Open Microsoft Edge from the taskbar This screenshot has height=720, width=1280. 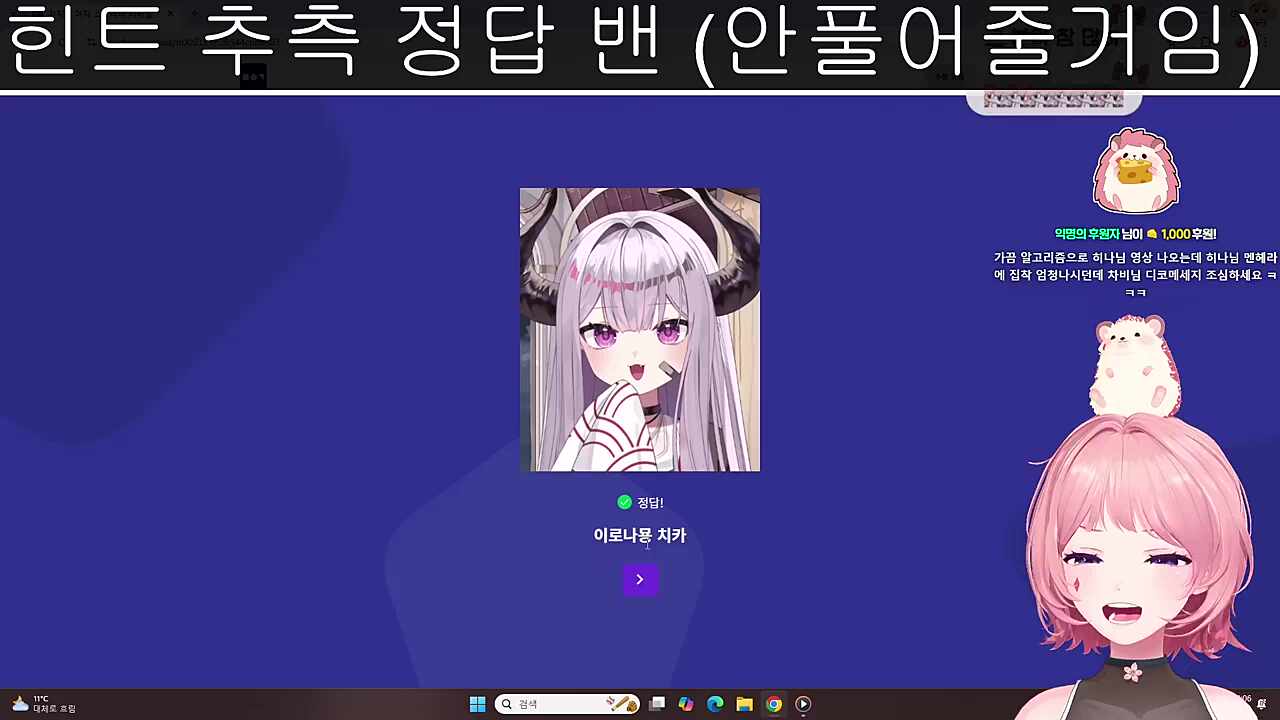coord(715,704)
